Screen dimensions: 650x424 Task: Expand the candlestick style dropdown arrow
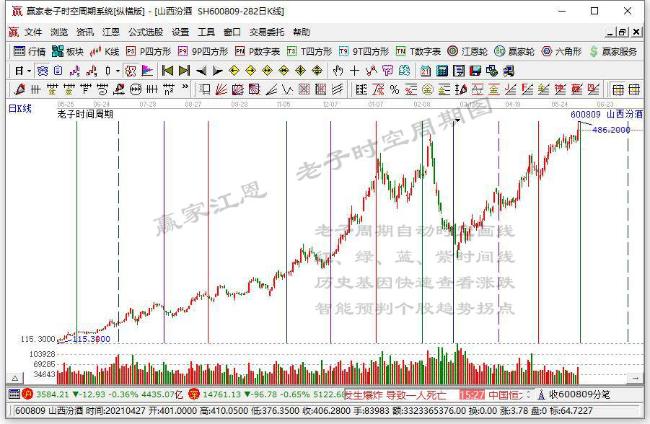click(118, 71)
